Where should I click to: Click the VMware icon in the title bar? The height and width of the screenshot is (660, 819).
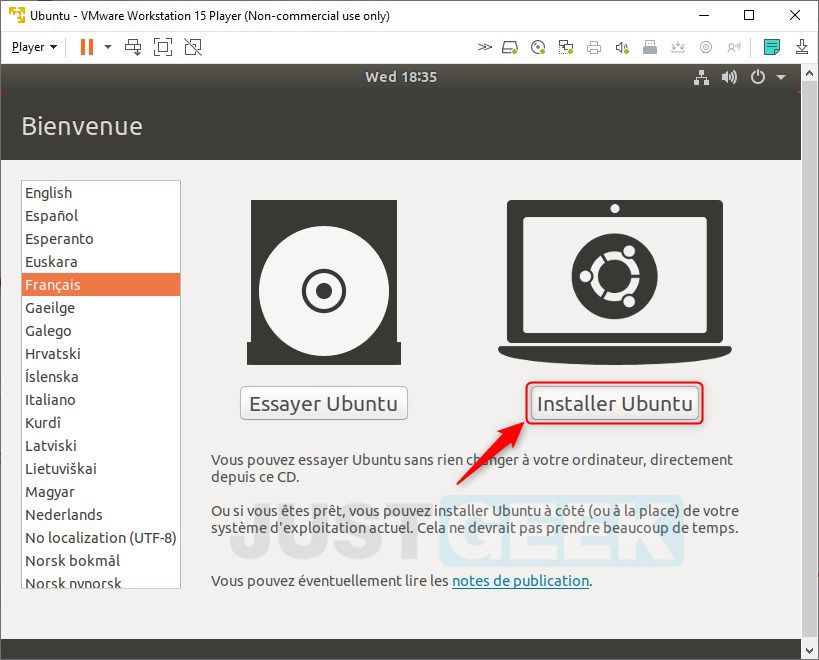point(17,15)
